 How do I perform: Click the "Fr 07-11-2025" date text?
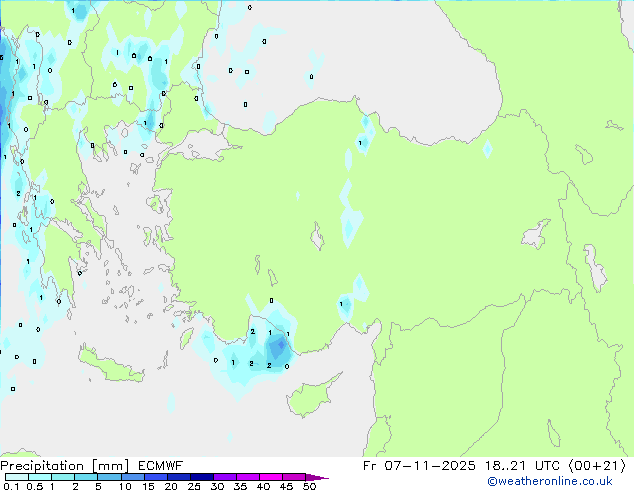pyautogui.click(x=419, y=466)
